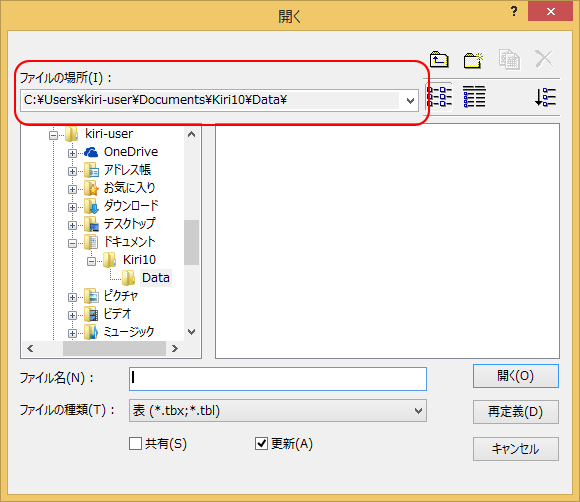Viewport: 580px width, 502px height.
Task: Expand the ビデオ tree node
Action: 72,316
